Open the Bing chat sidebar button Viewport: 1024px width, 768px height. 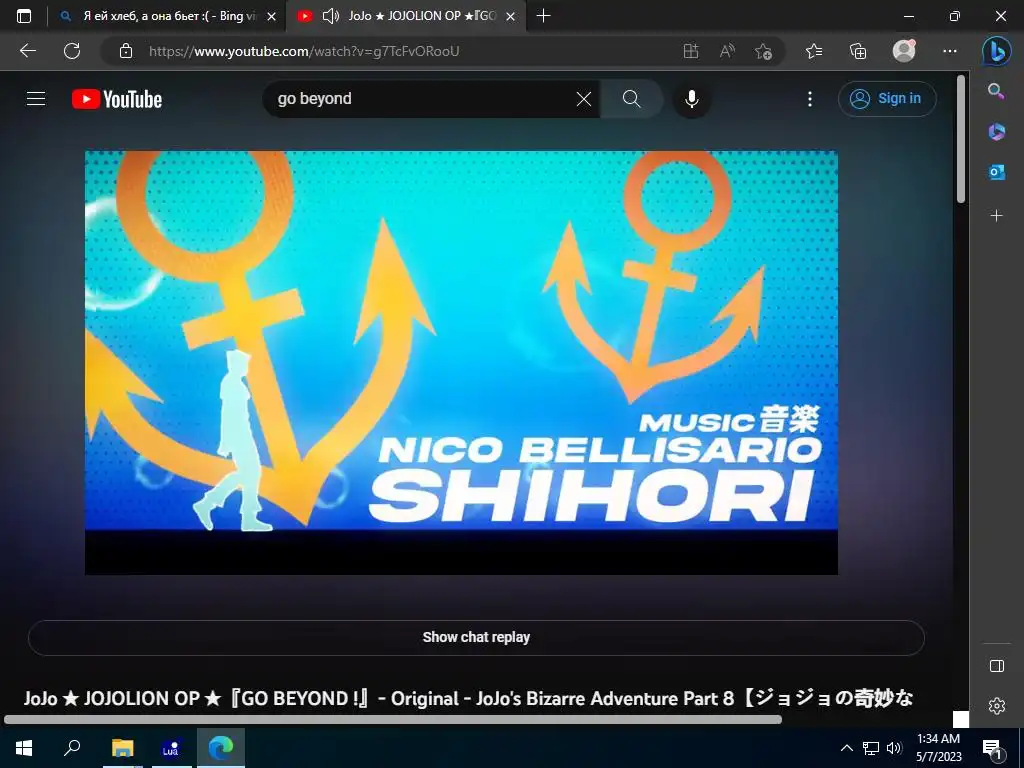point(997,51)
